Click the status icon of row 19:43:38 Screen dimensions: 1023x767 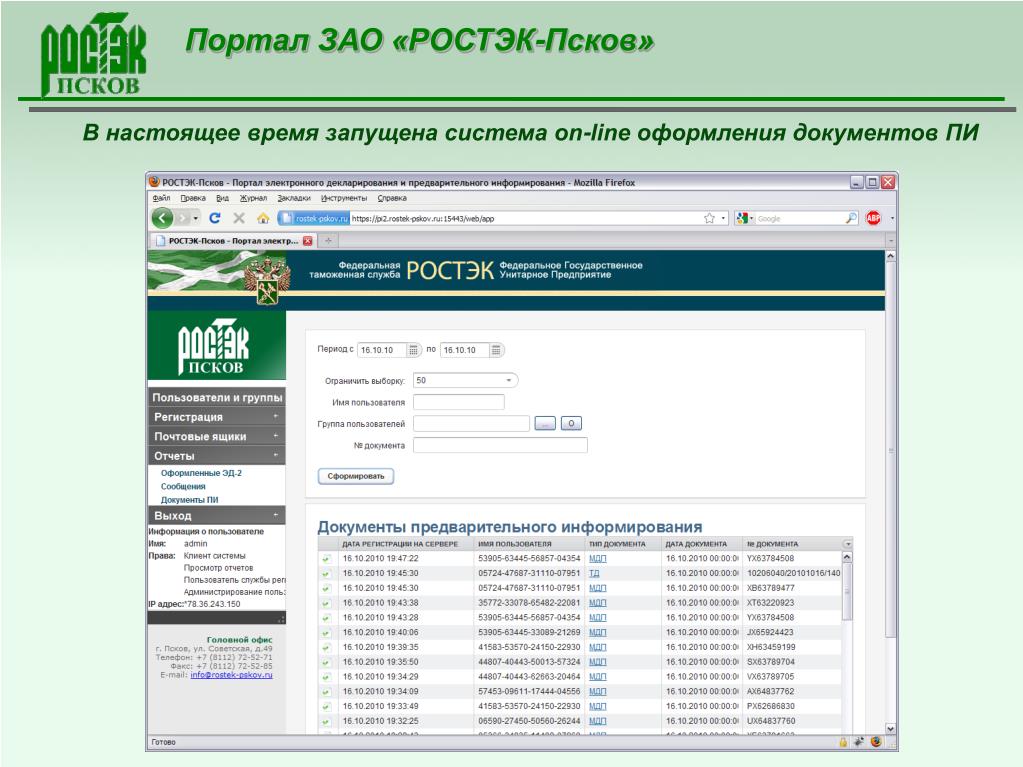[326, 603]
